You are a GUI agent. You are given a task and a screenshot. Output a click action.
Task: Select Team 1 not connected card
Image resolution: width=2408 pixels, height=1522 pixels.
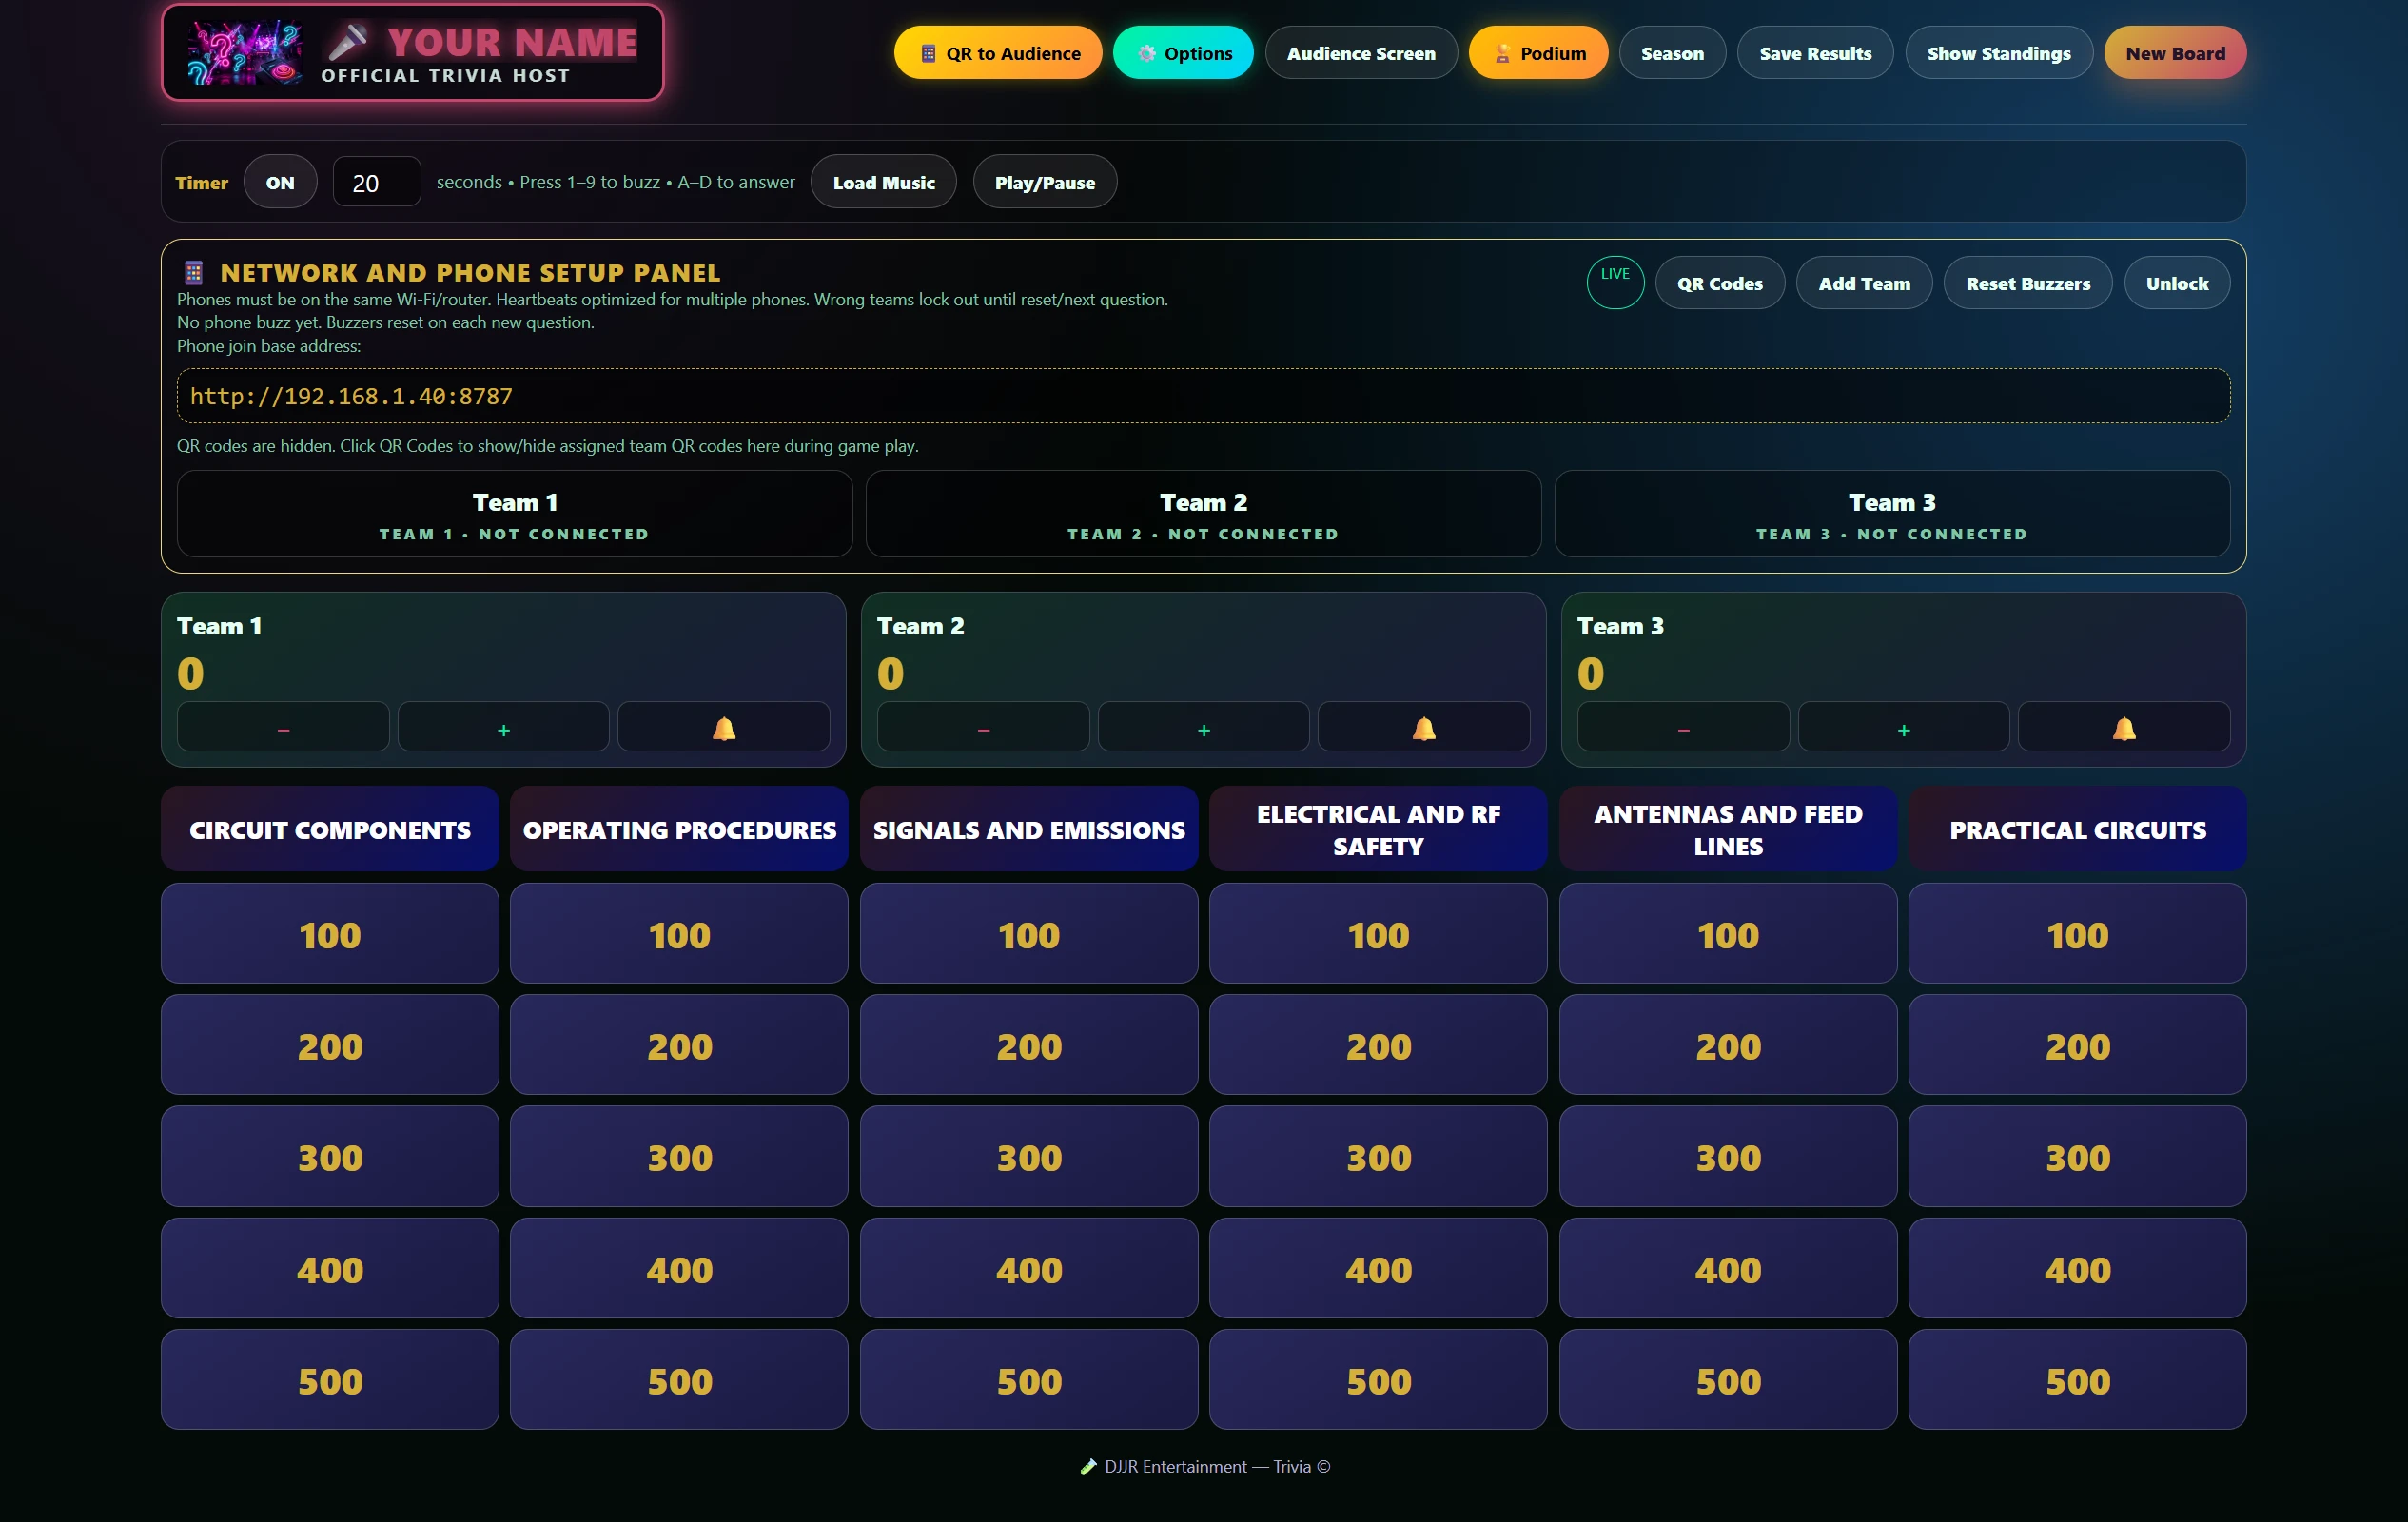514,514
